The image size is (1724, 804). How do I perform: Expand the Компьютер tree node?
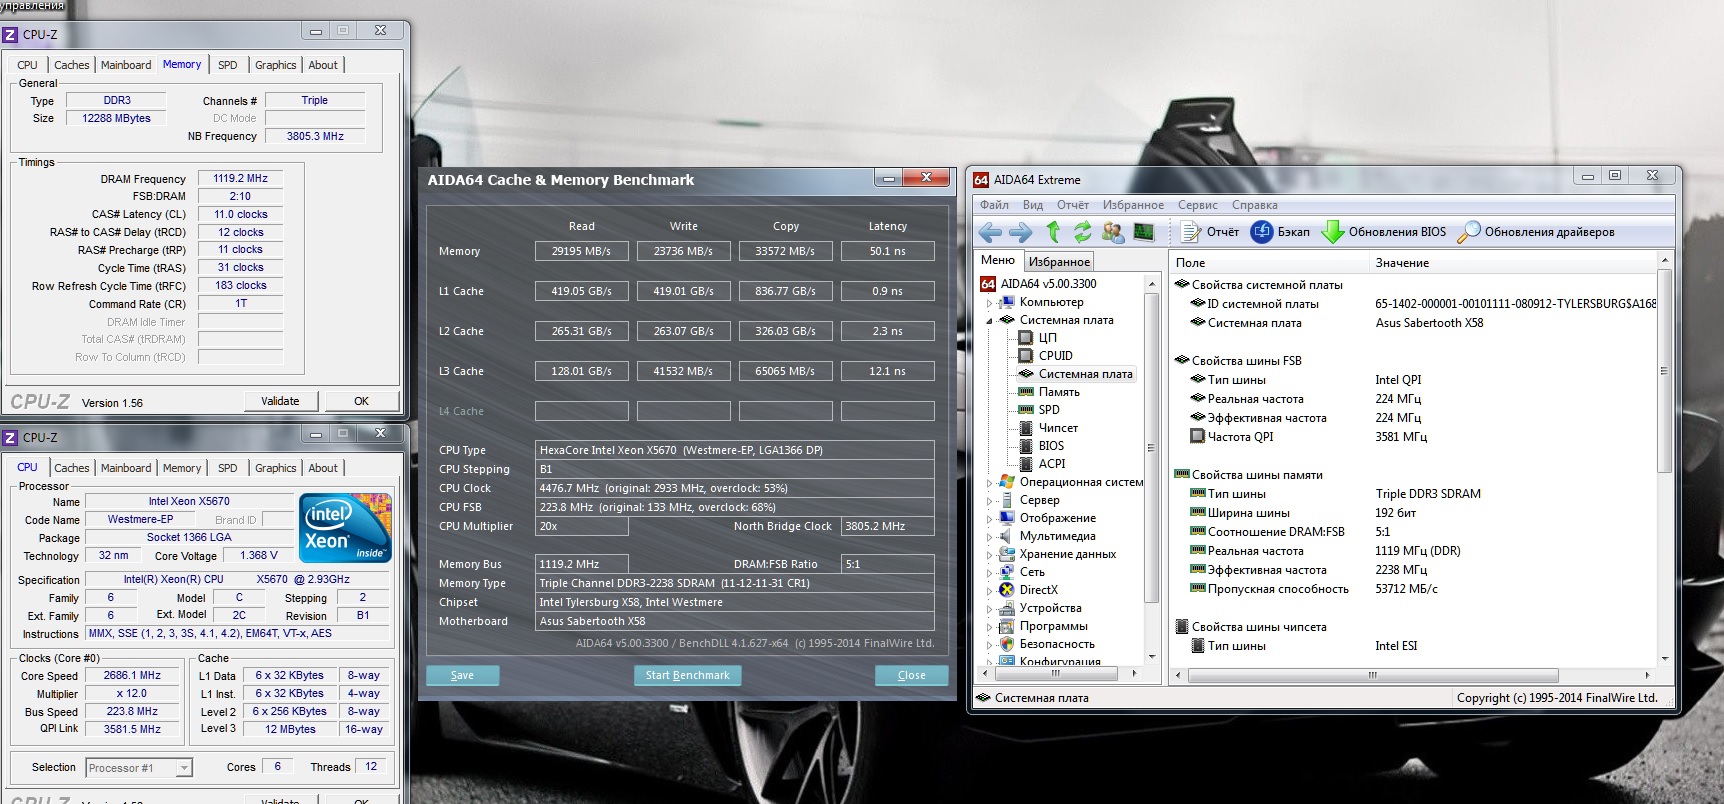tap(990, 303)
